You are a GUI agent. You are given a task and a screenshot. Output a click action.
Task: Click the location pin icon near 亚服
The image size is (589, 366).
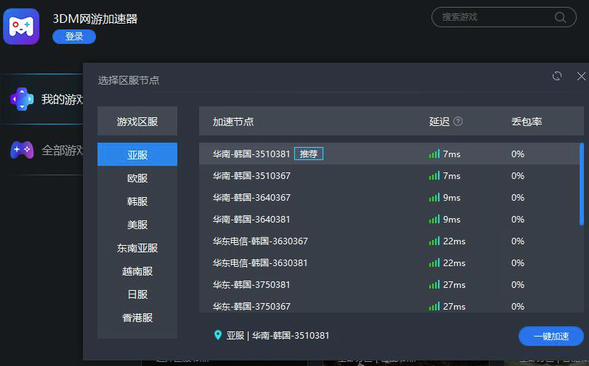pyautogui.click(x=217, y=335)
